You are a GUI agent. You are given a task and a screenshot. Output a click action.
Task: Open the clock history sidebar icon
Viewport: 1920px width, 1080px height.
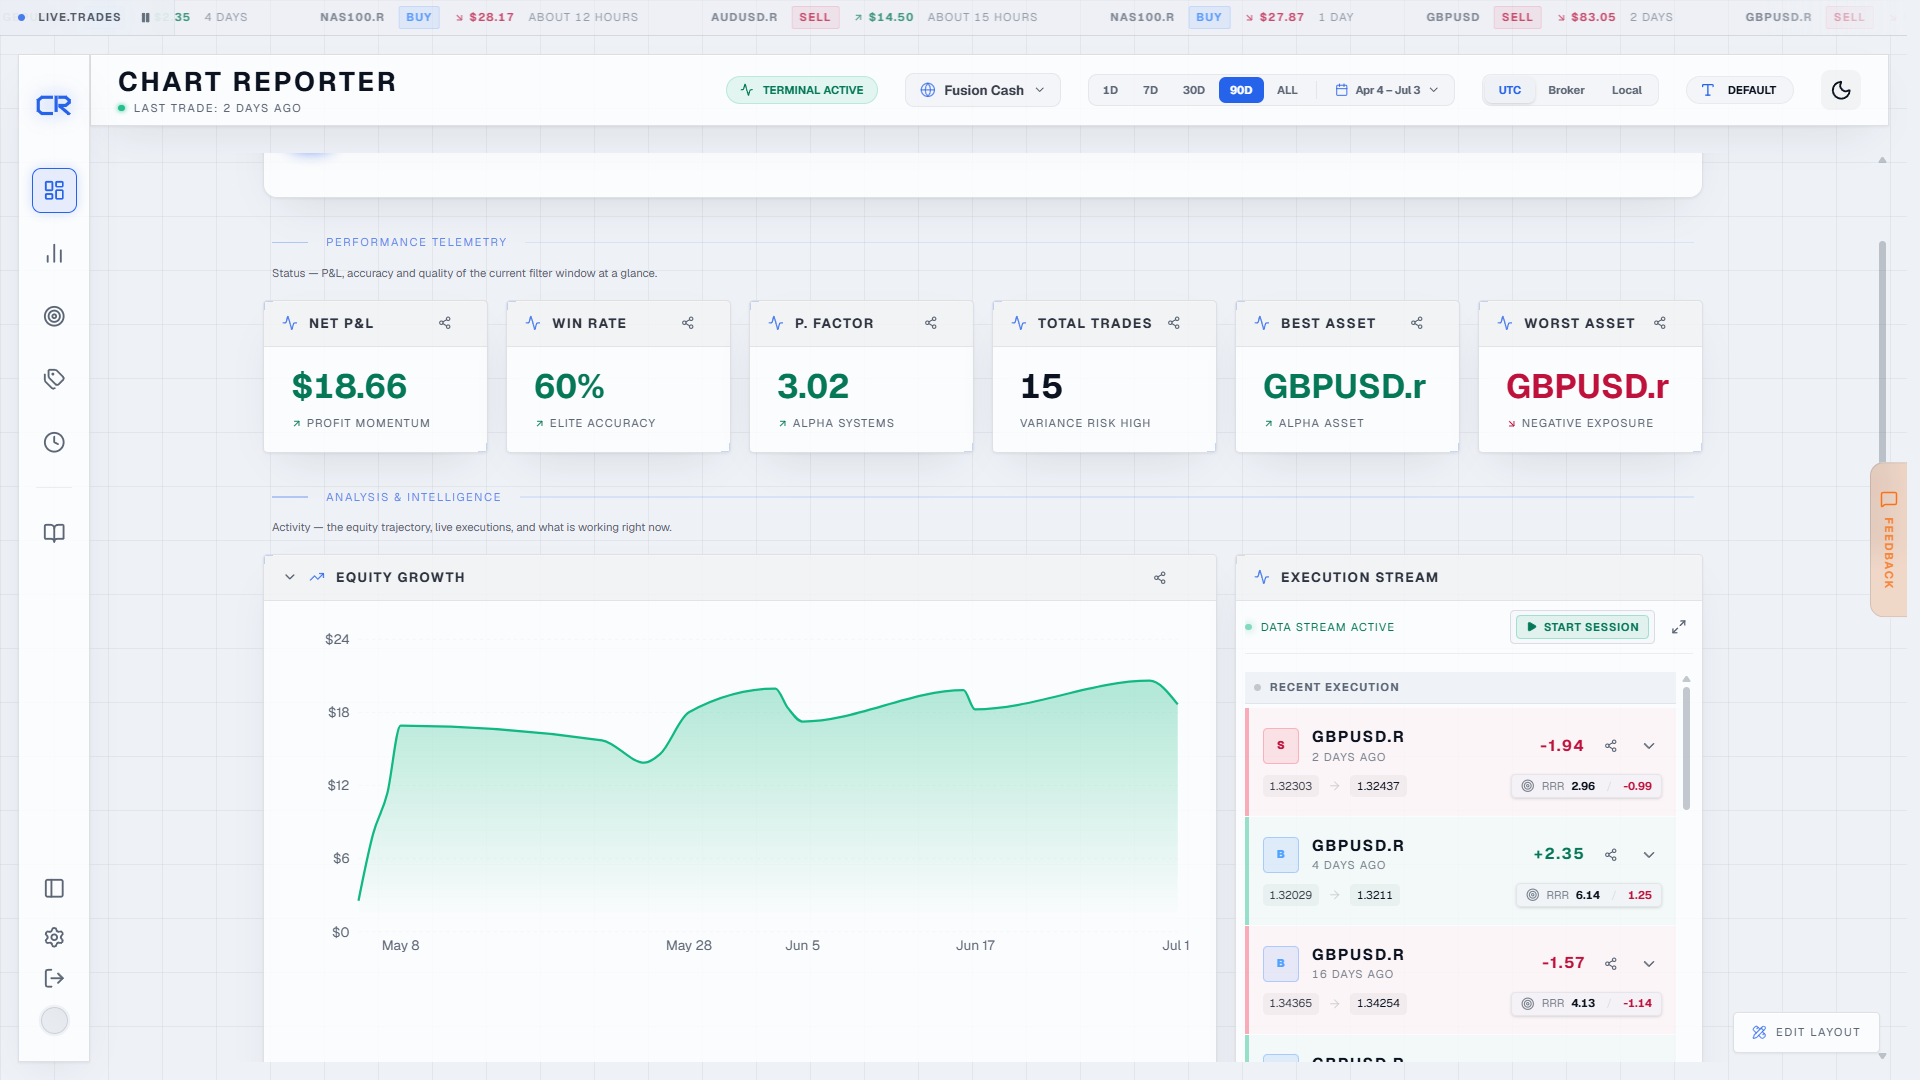pyautogui.click(x=54, y=442)
